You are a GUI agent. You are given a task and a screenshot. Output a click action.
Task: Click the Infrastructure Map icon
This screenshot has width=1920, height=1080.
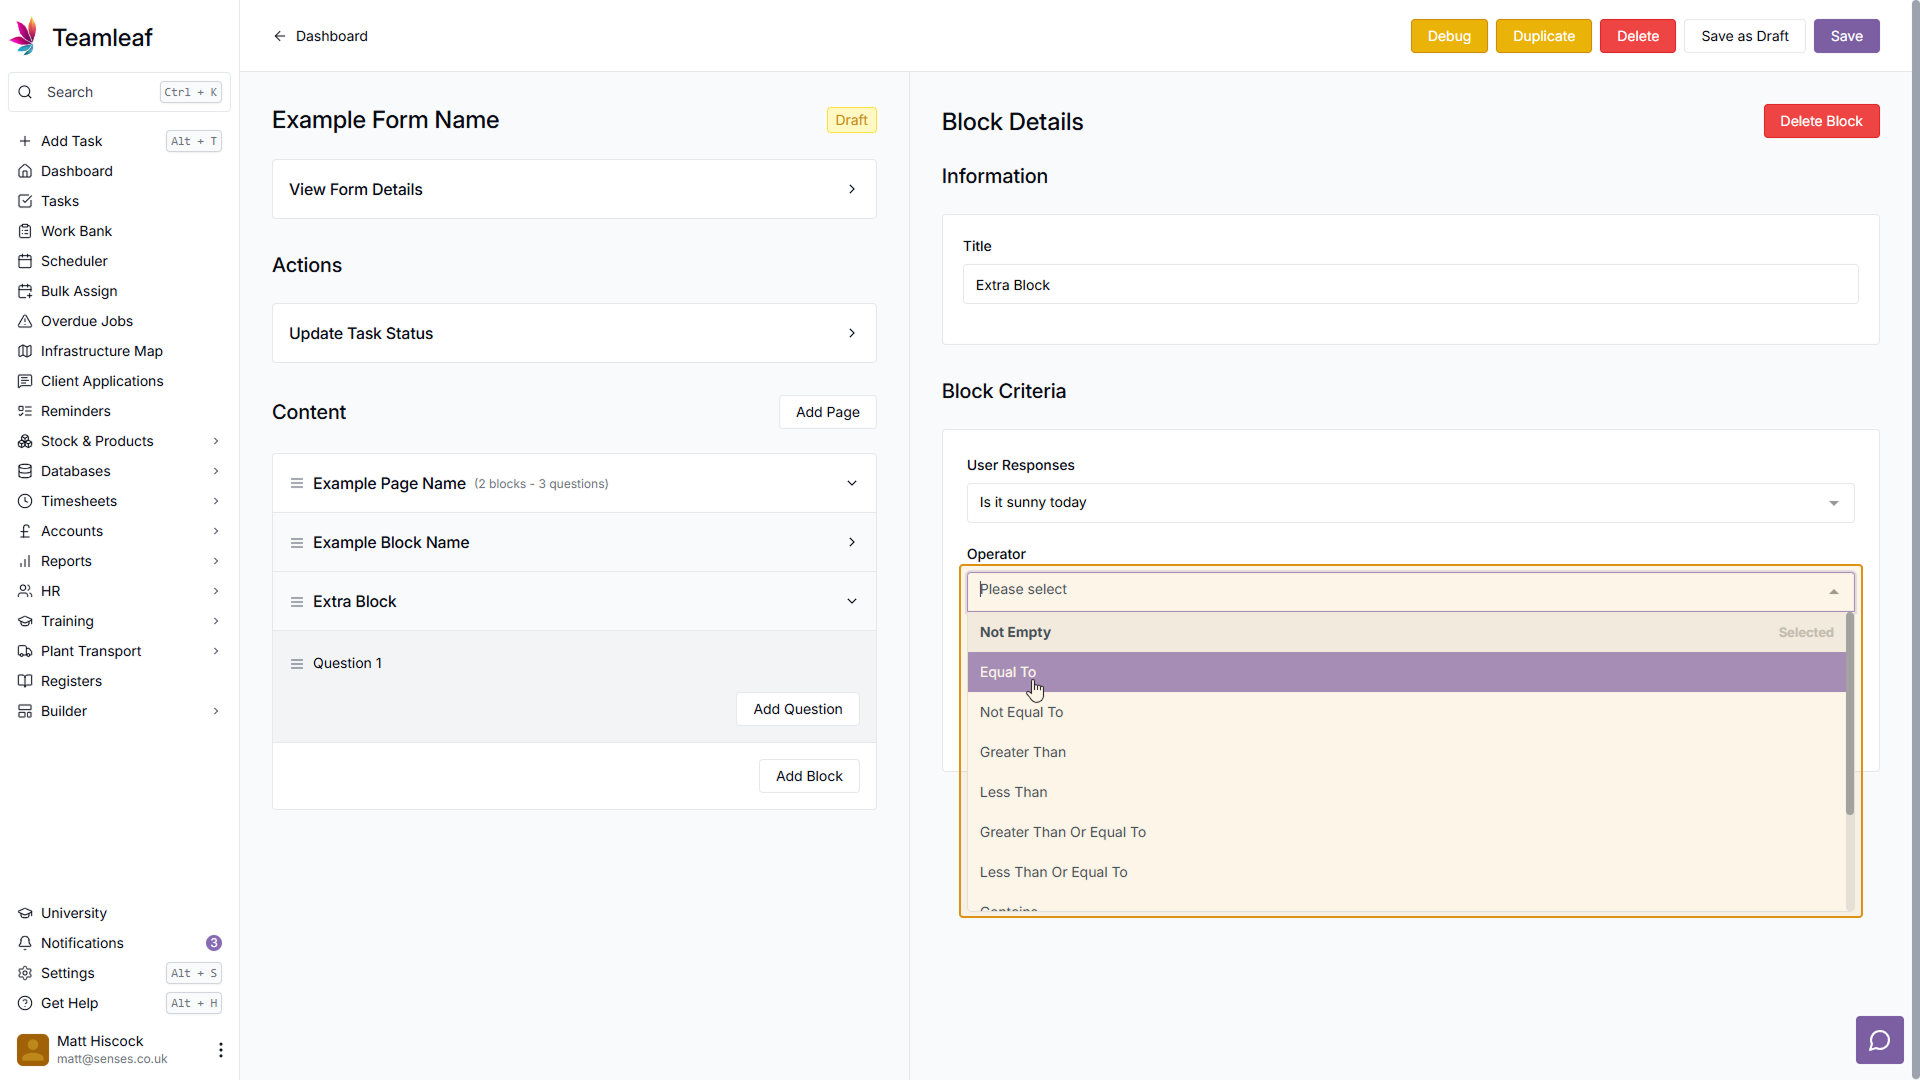pos(25,351)
